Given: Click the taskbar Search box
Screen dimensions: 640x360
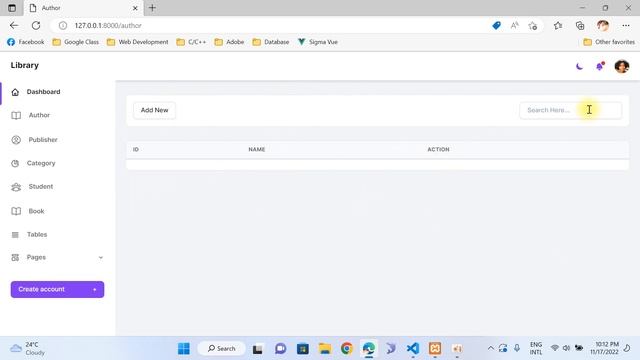Looking at the screenshot, I should (222, 349).
